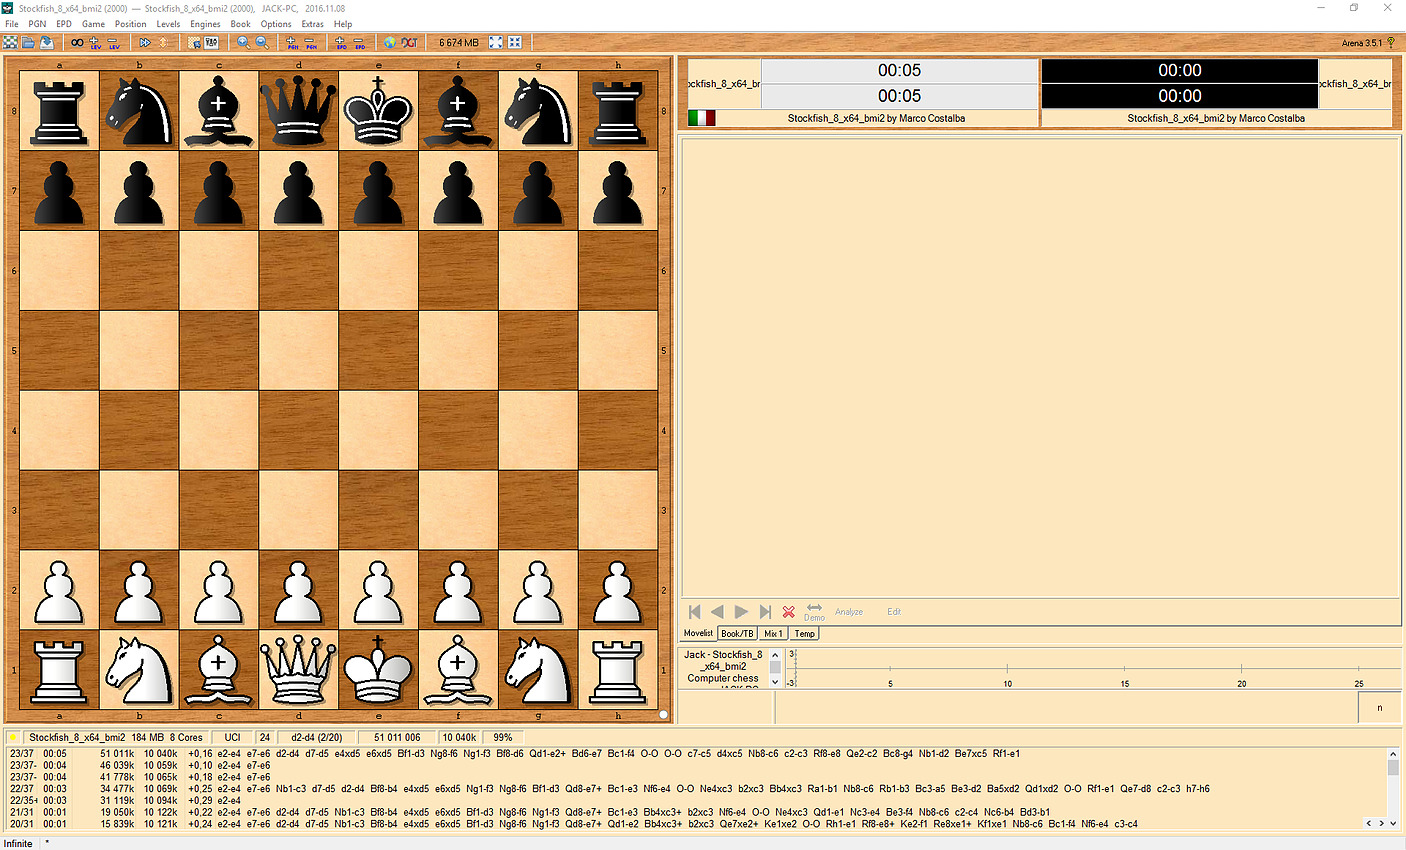Jump to the first move in movelist
Viewport: 1406px width, 850px height.
tap(694, 612)
